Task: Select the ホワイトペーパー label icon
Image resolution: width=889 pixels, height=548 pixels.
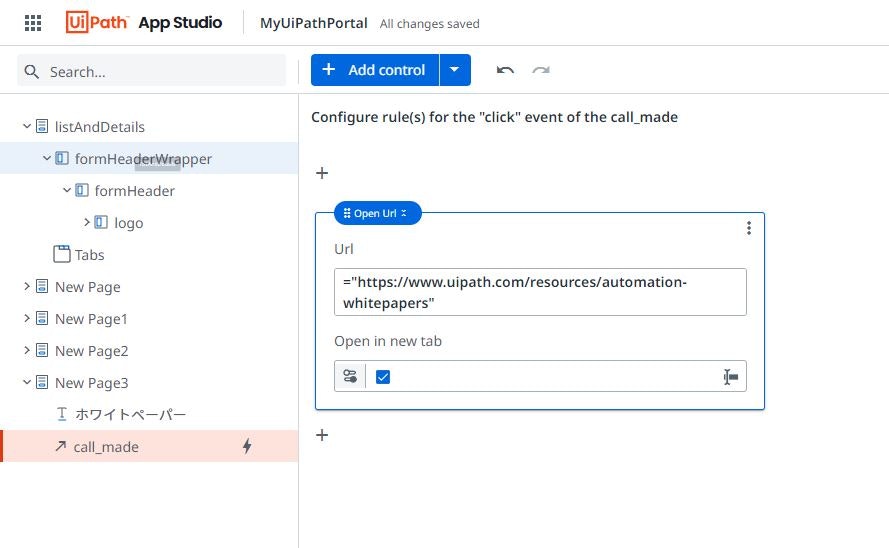Action: pyautogui.click(x=62, y=414)
